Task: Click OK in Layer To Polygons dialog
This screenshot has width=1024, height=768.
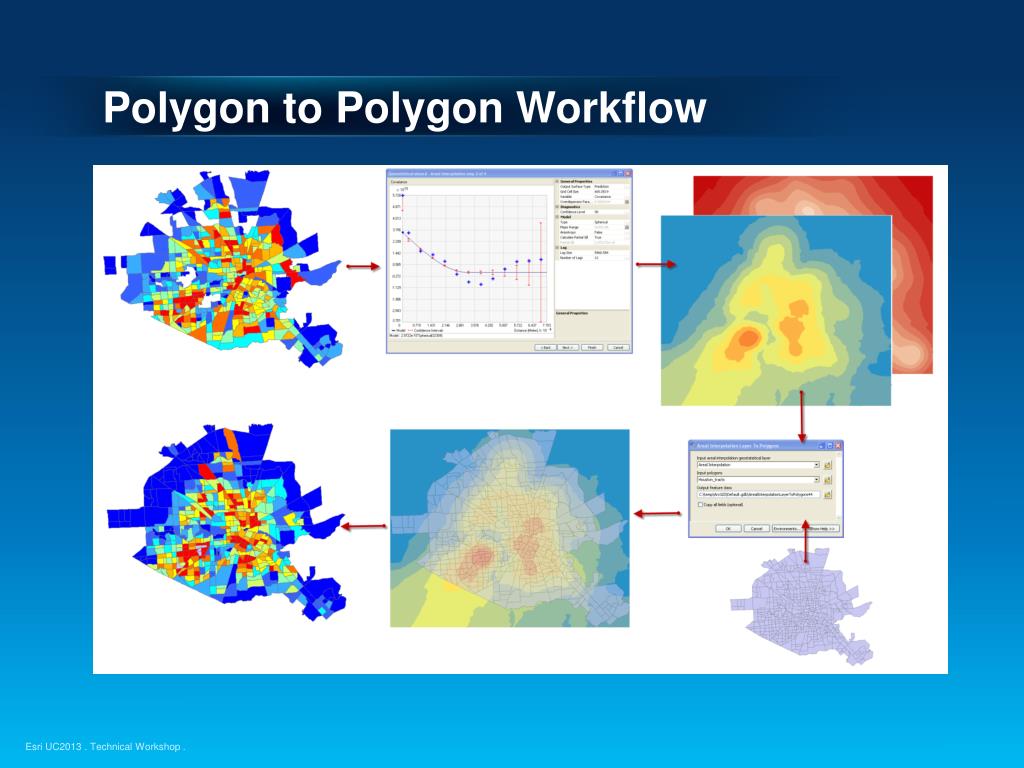Action: click(728, 528)
